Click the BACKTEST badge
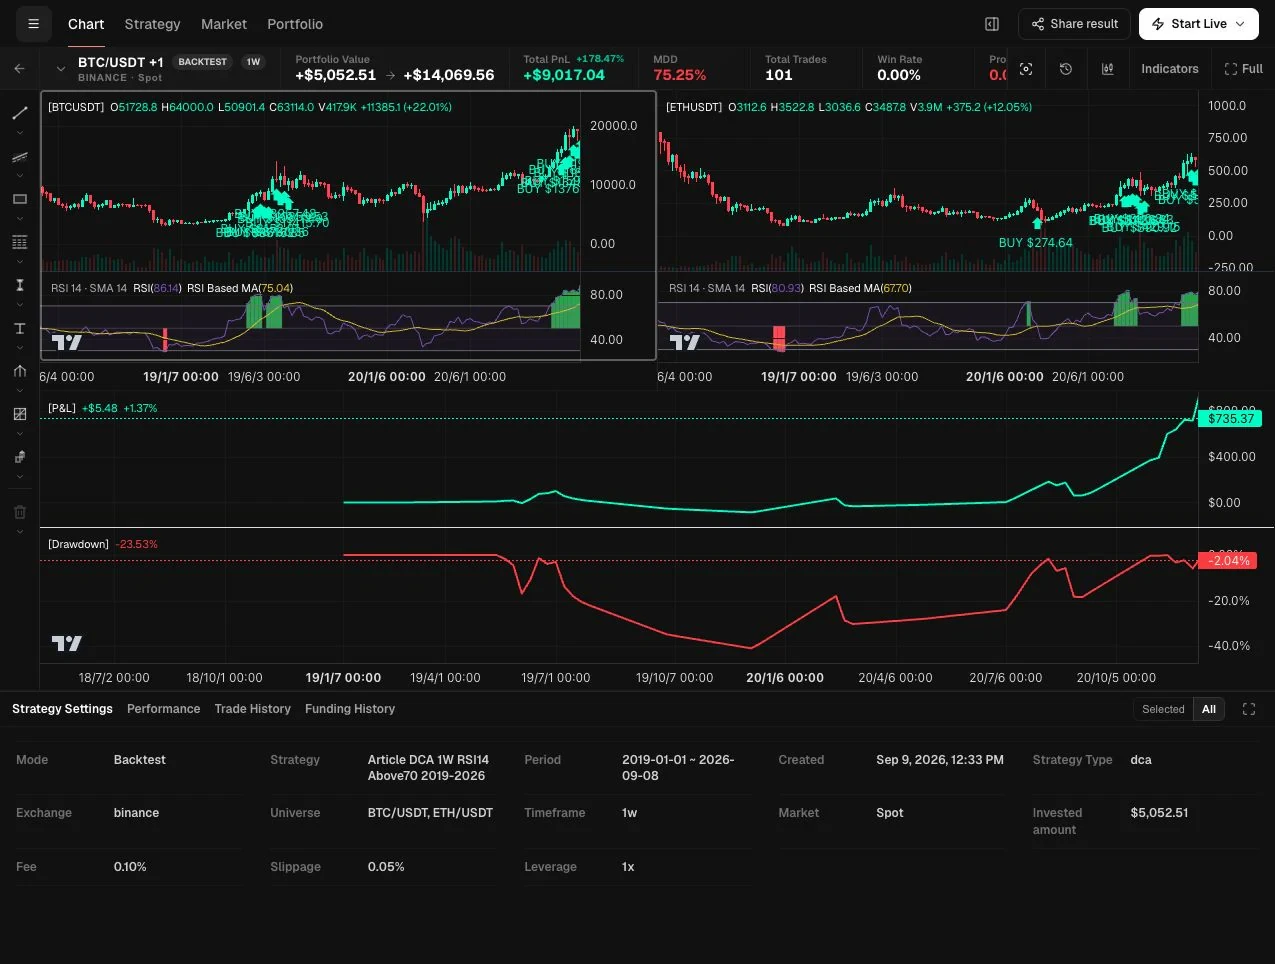Screen dimensions: 1275x964 tap(202, 62)
